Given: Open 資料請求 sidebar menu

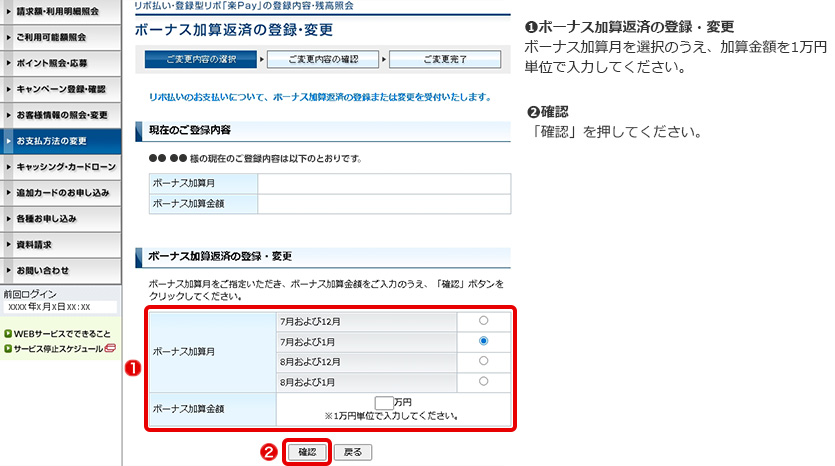Looking at the screenshot, I should pos(60,245).
